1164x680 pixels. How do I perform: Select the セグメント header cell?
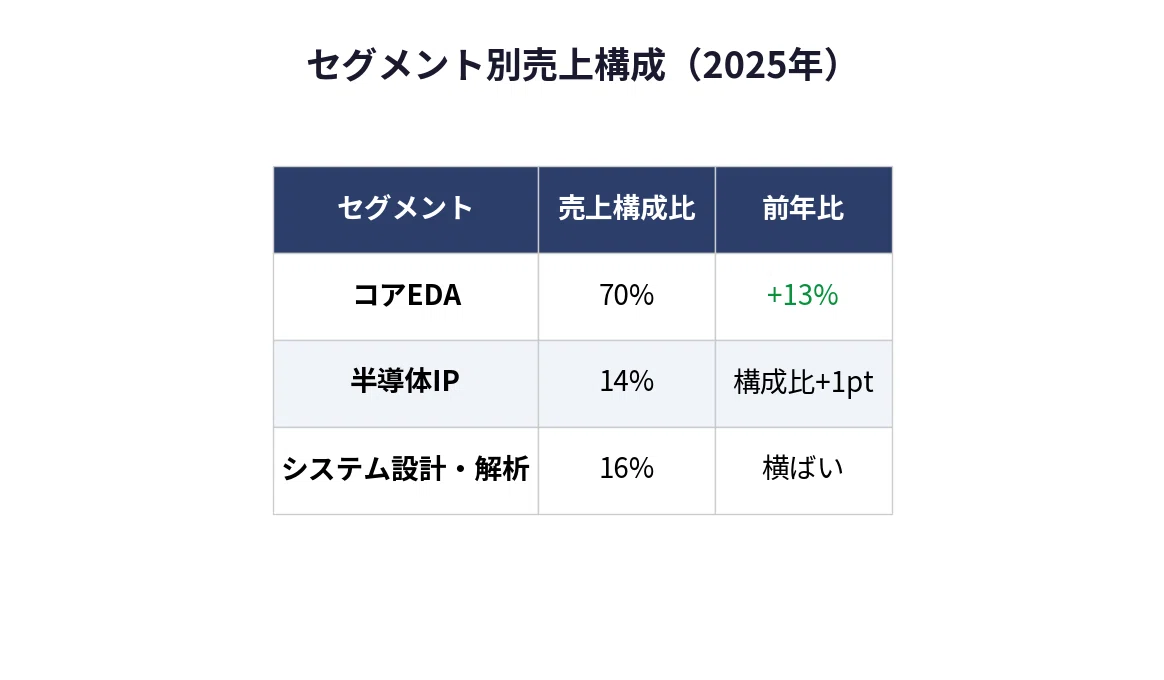coord(405,209)
